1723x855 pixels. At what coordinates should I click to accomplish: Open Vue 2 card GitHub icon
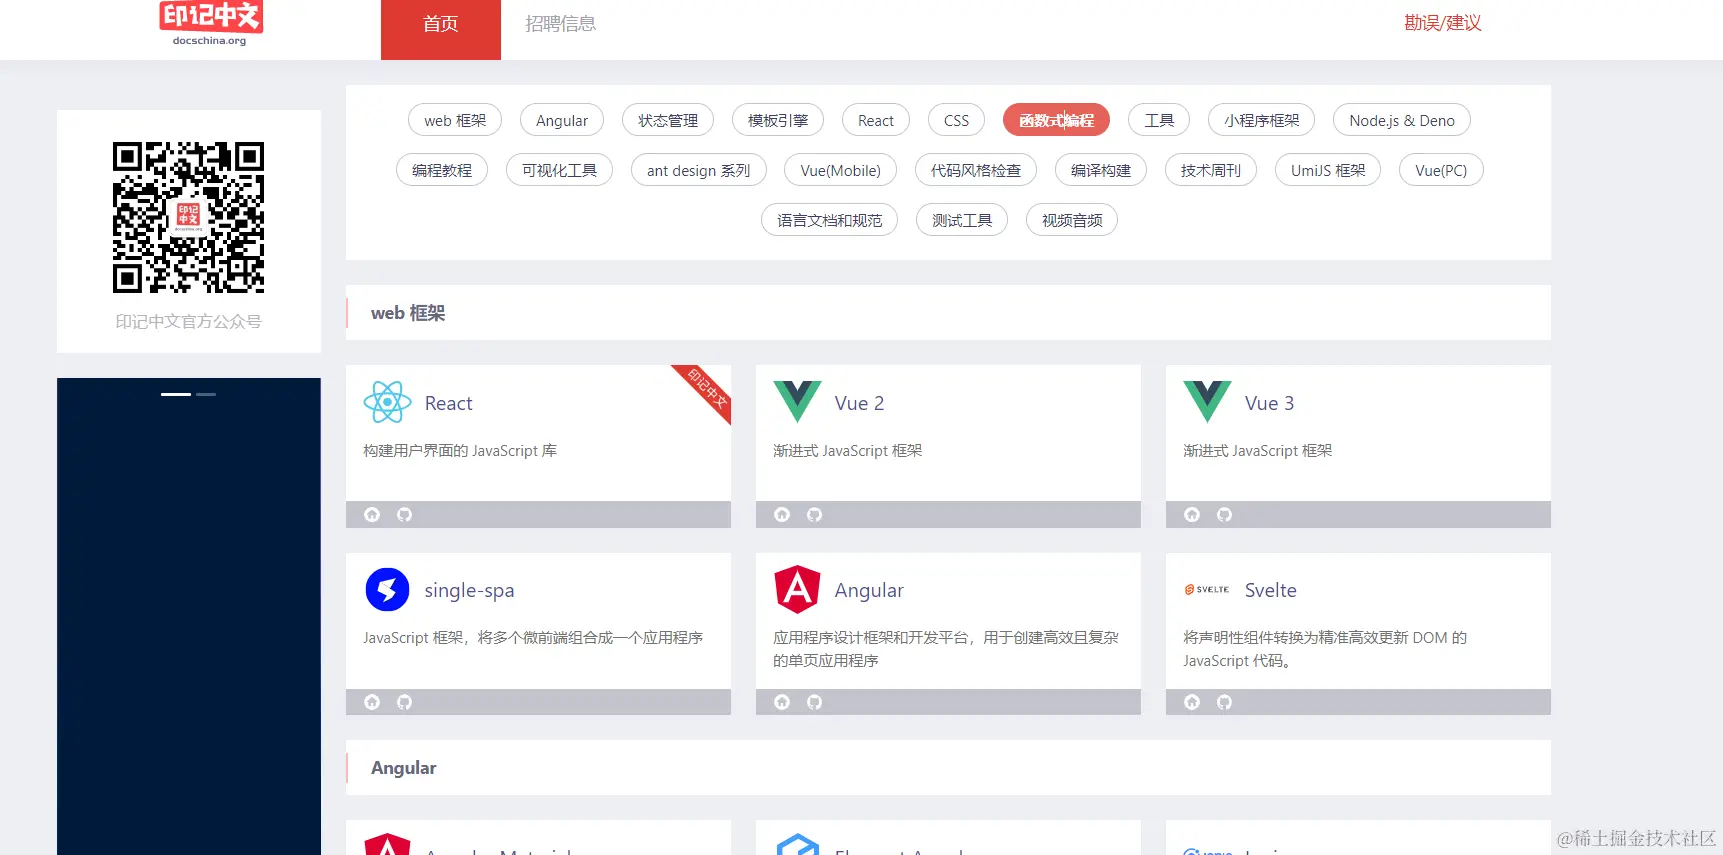point(814,515)
